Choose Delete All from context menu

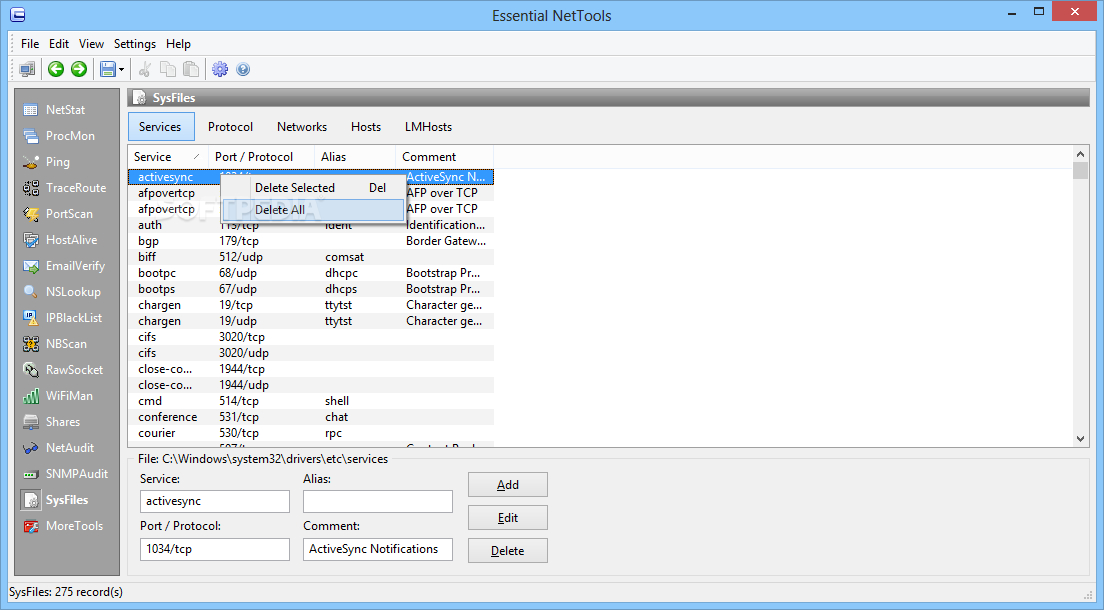(313, 210)
